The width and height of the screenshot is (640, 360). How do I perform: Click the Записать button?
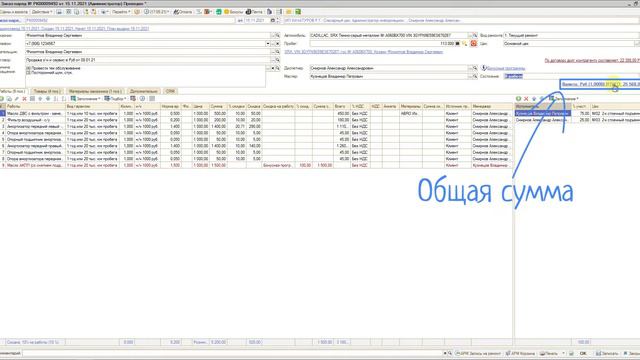coord(607,353)
